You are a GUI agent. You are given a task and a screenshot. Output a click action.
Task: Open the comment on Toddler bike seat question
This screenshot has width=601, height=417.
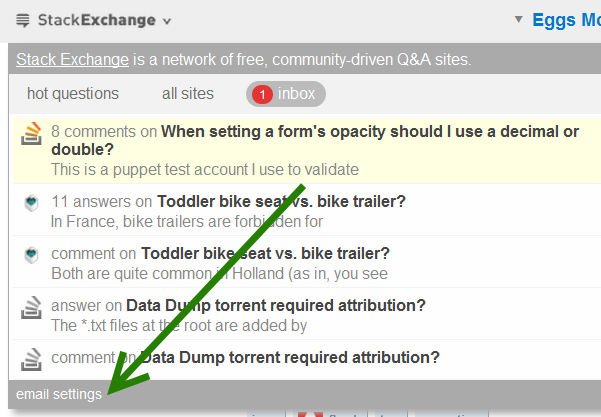click(x=265, y=253)
